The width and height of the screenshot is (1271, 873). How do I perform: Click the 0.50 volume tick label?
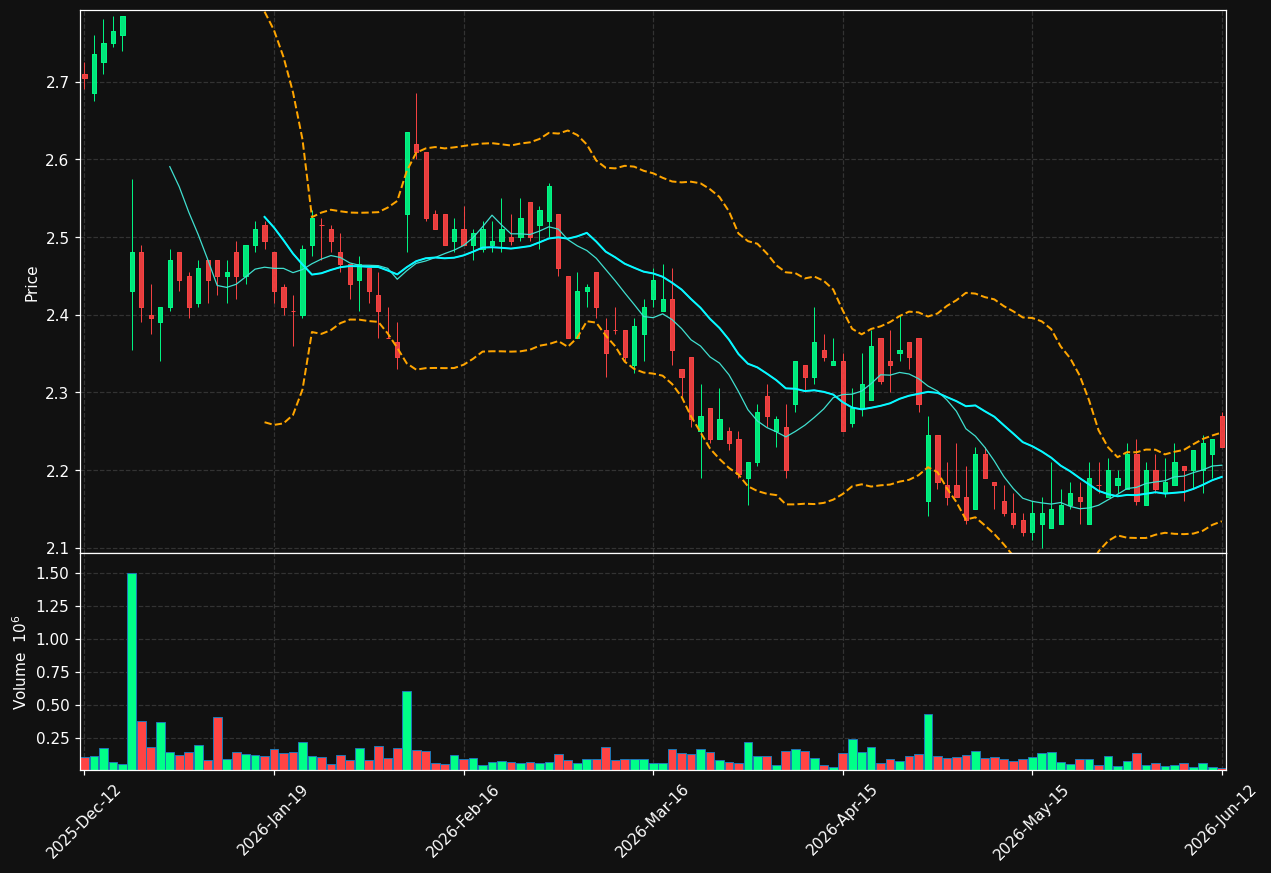tap(53, 705)
